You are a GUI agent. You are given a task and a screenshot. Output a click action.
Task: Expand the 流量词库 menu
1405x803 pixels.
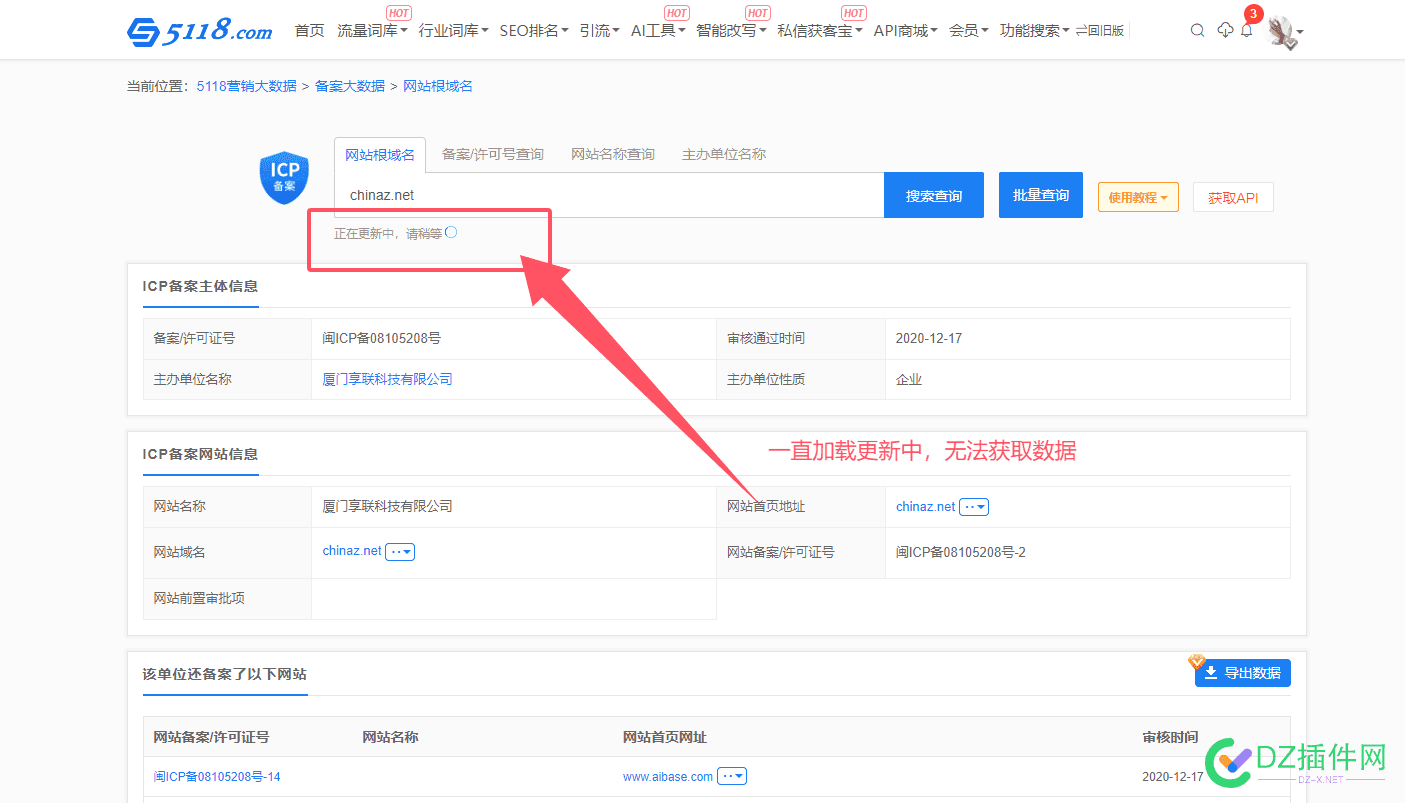[372, 31]
